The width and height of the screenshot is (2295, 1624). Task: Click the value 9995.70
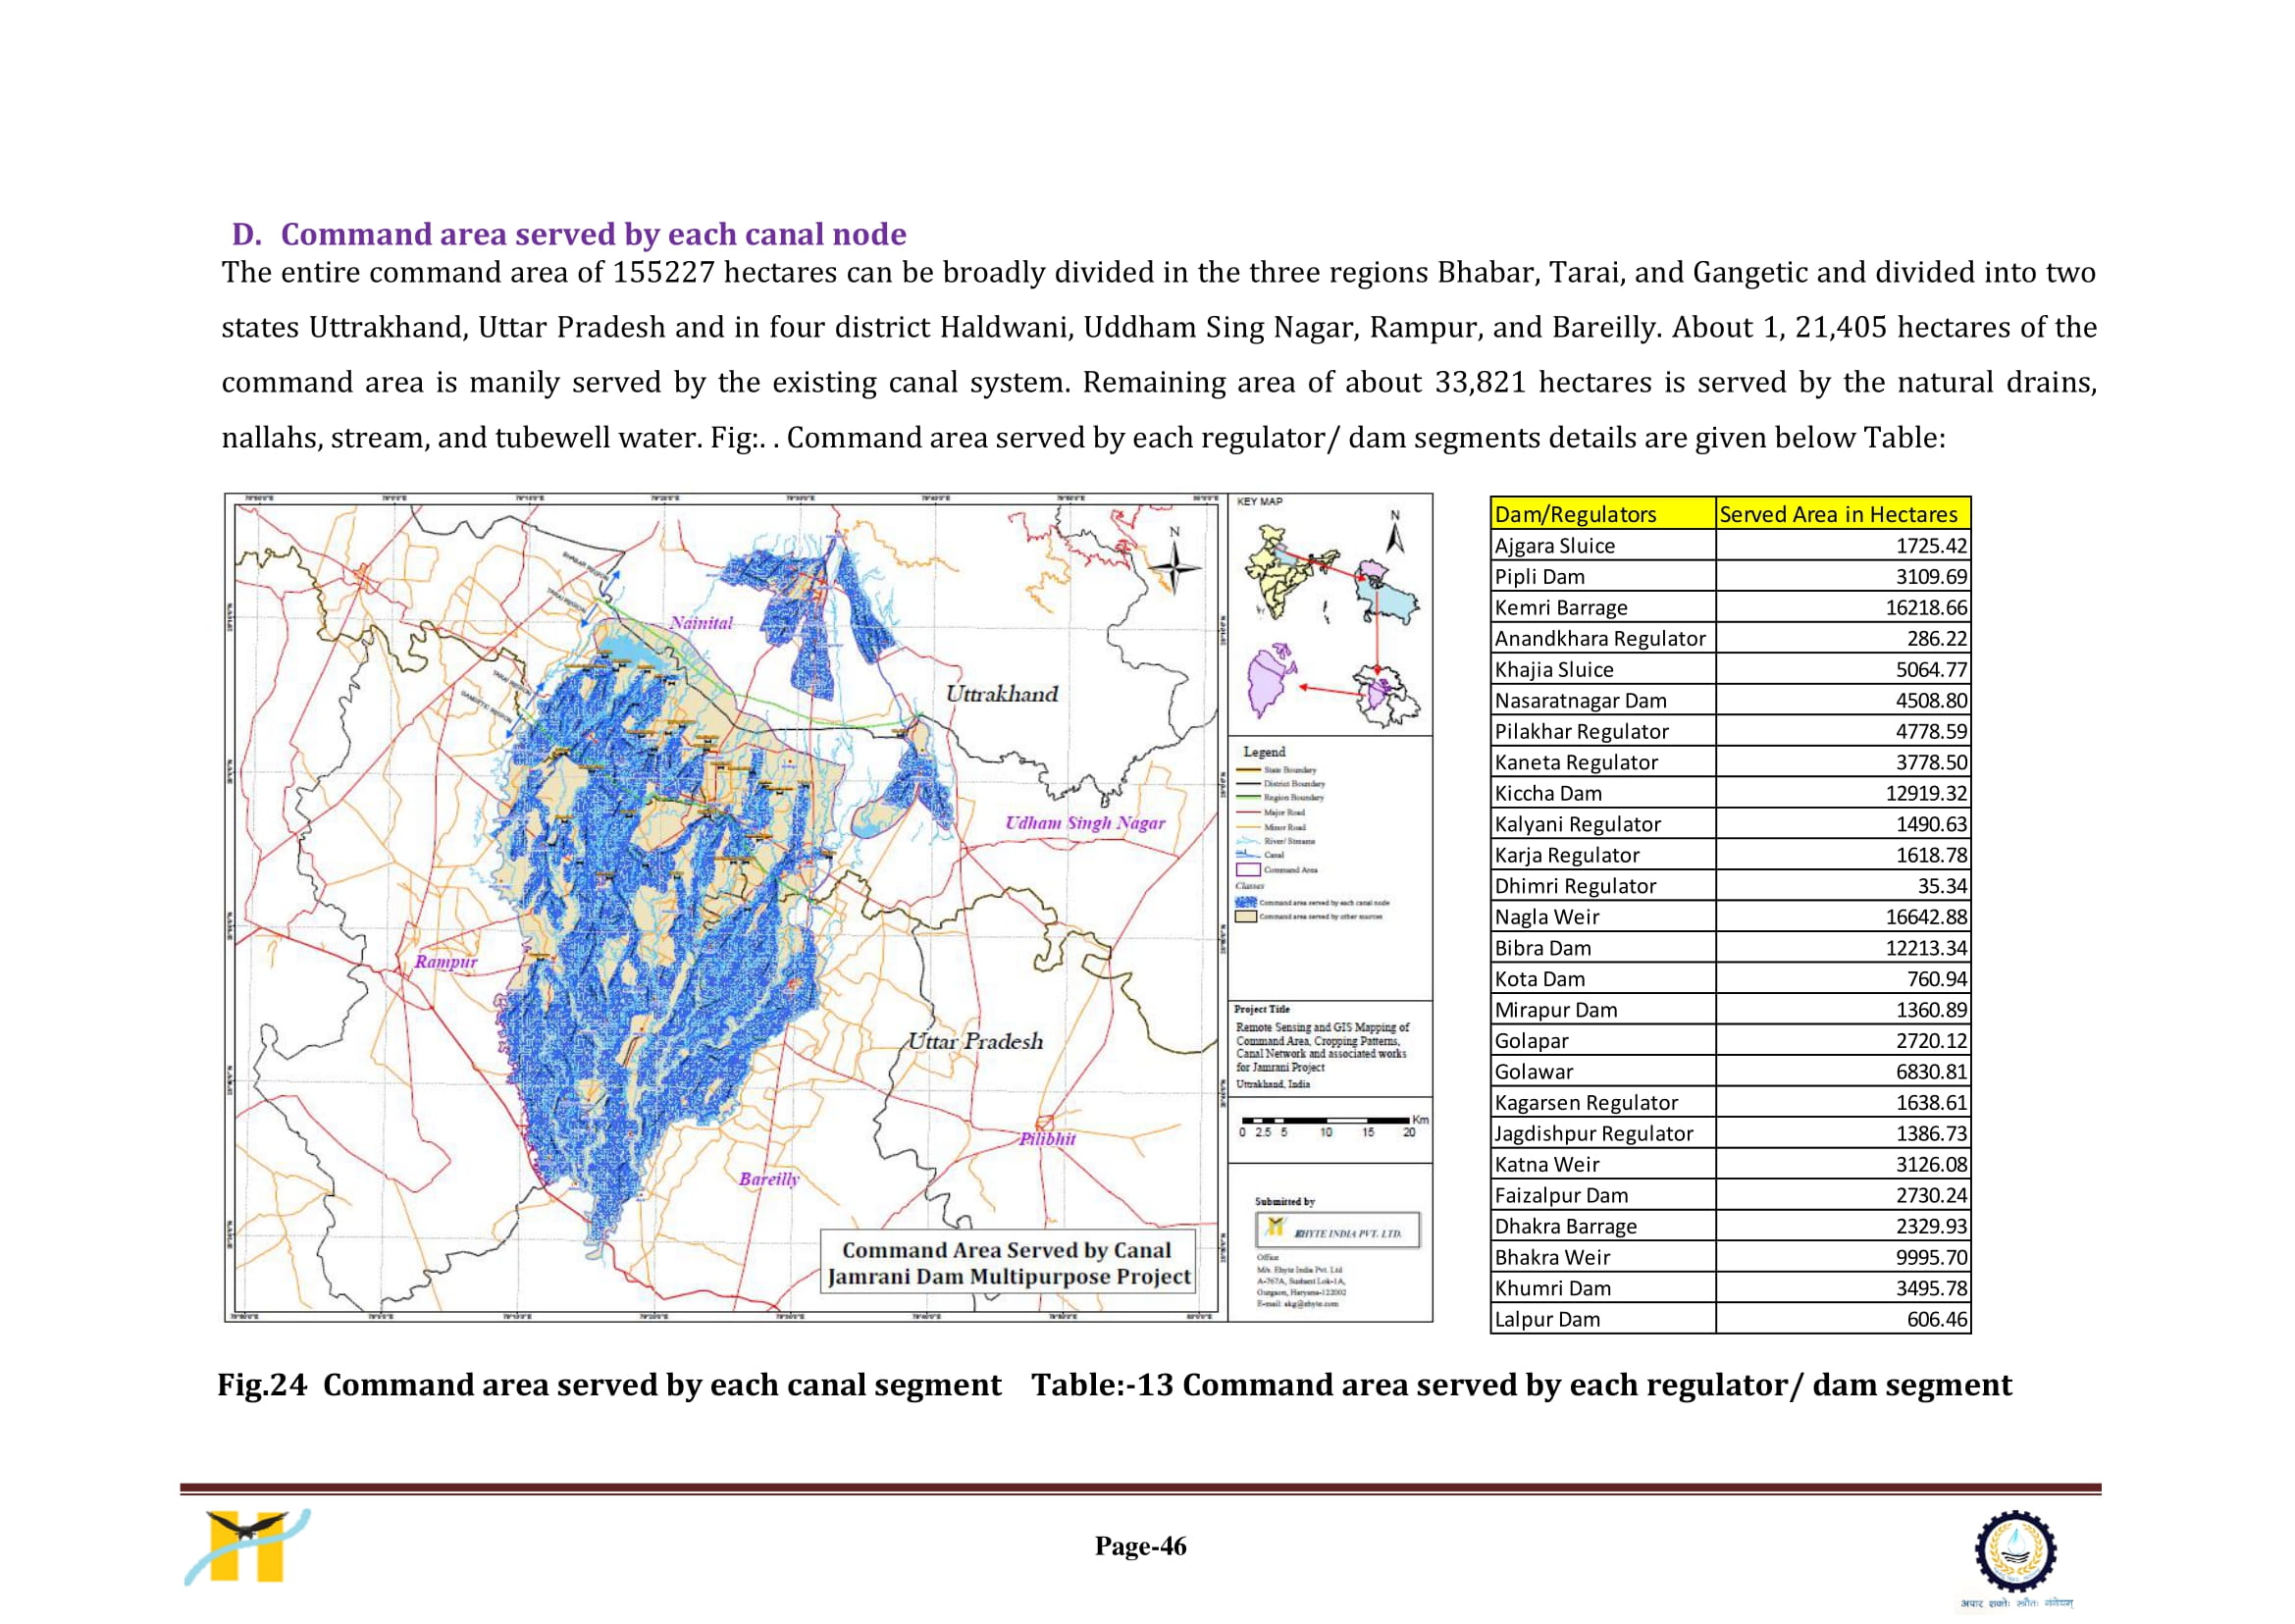click(1931, 1258)
